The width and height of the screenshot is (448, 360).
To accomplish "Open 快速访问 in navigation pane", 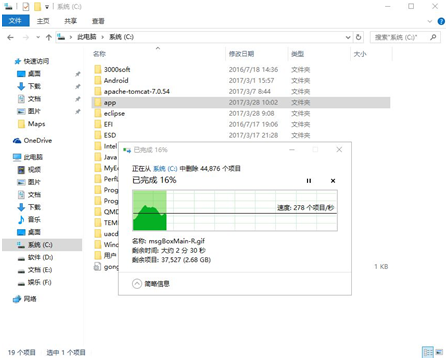I will 36,61.
